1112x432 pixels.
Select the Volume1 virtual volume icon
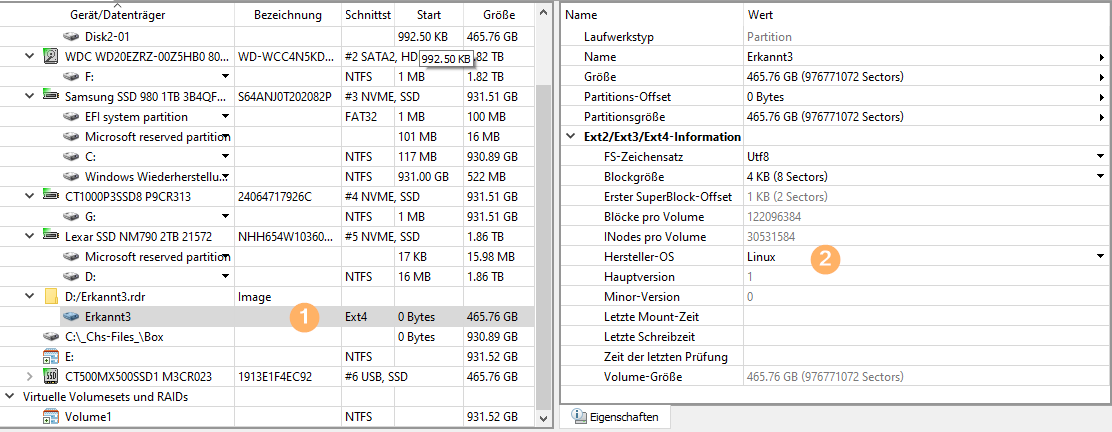52,417
